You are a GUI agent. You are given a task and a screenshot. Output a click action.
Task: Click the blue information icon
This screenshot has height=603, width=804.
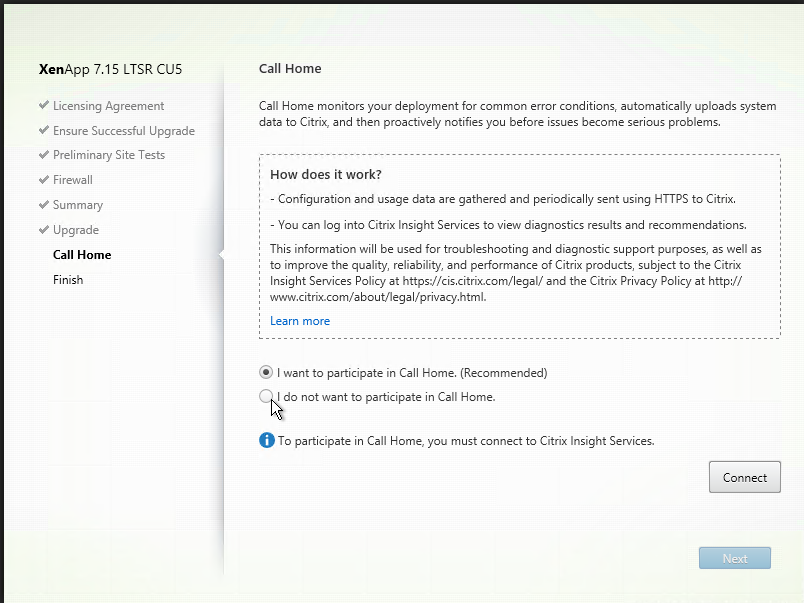click(267, 440)
